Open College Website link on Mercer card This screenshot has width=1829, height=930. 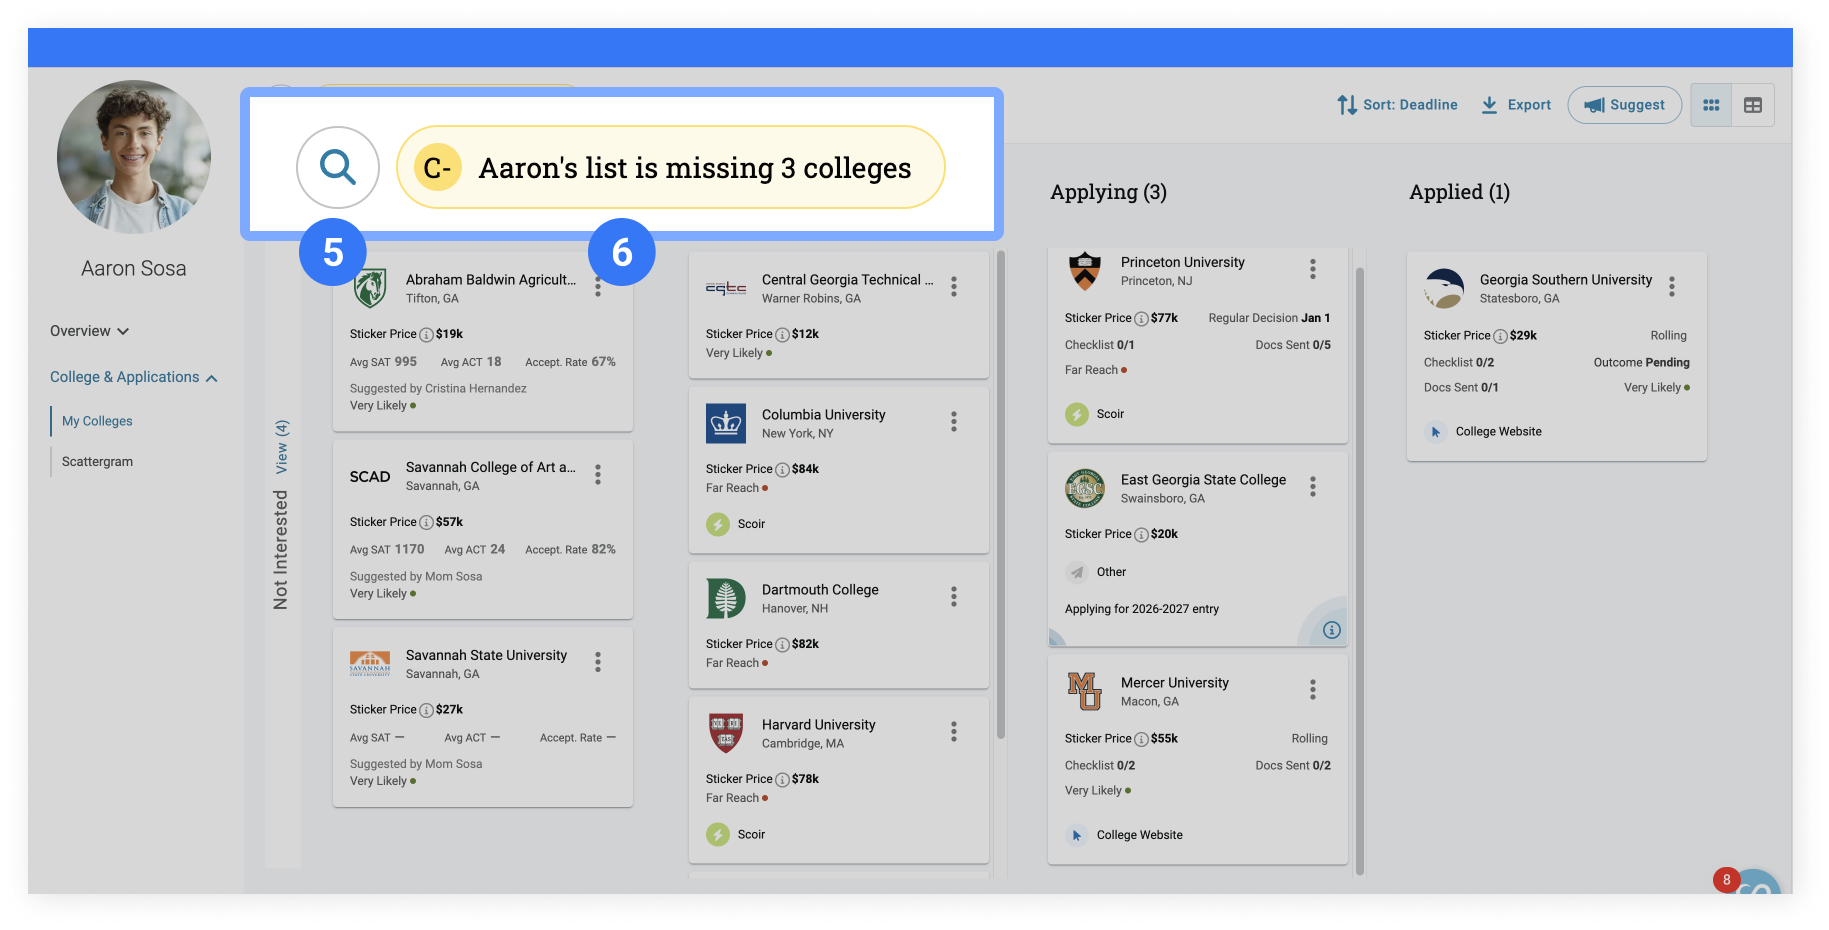(x=1139, y=835)
